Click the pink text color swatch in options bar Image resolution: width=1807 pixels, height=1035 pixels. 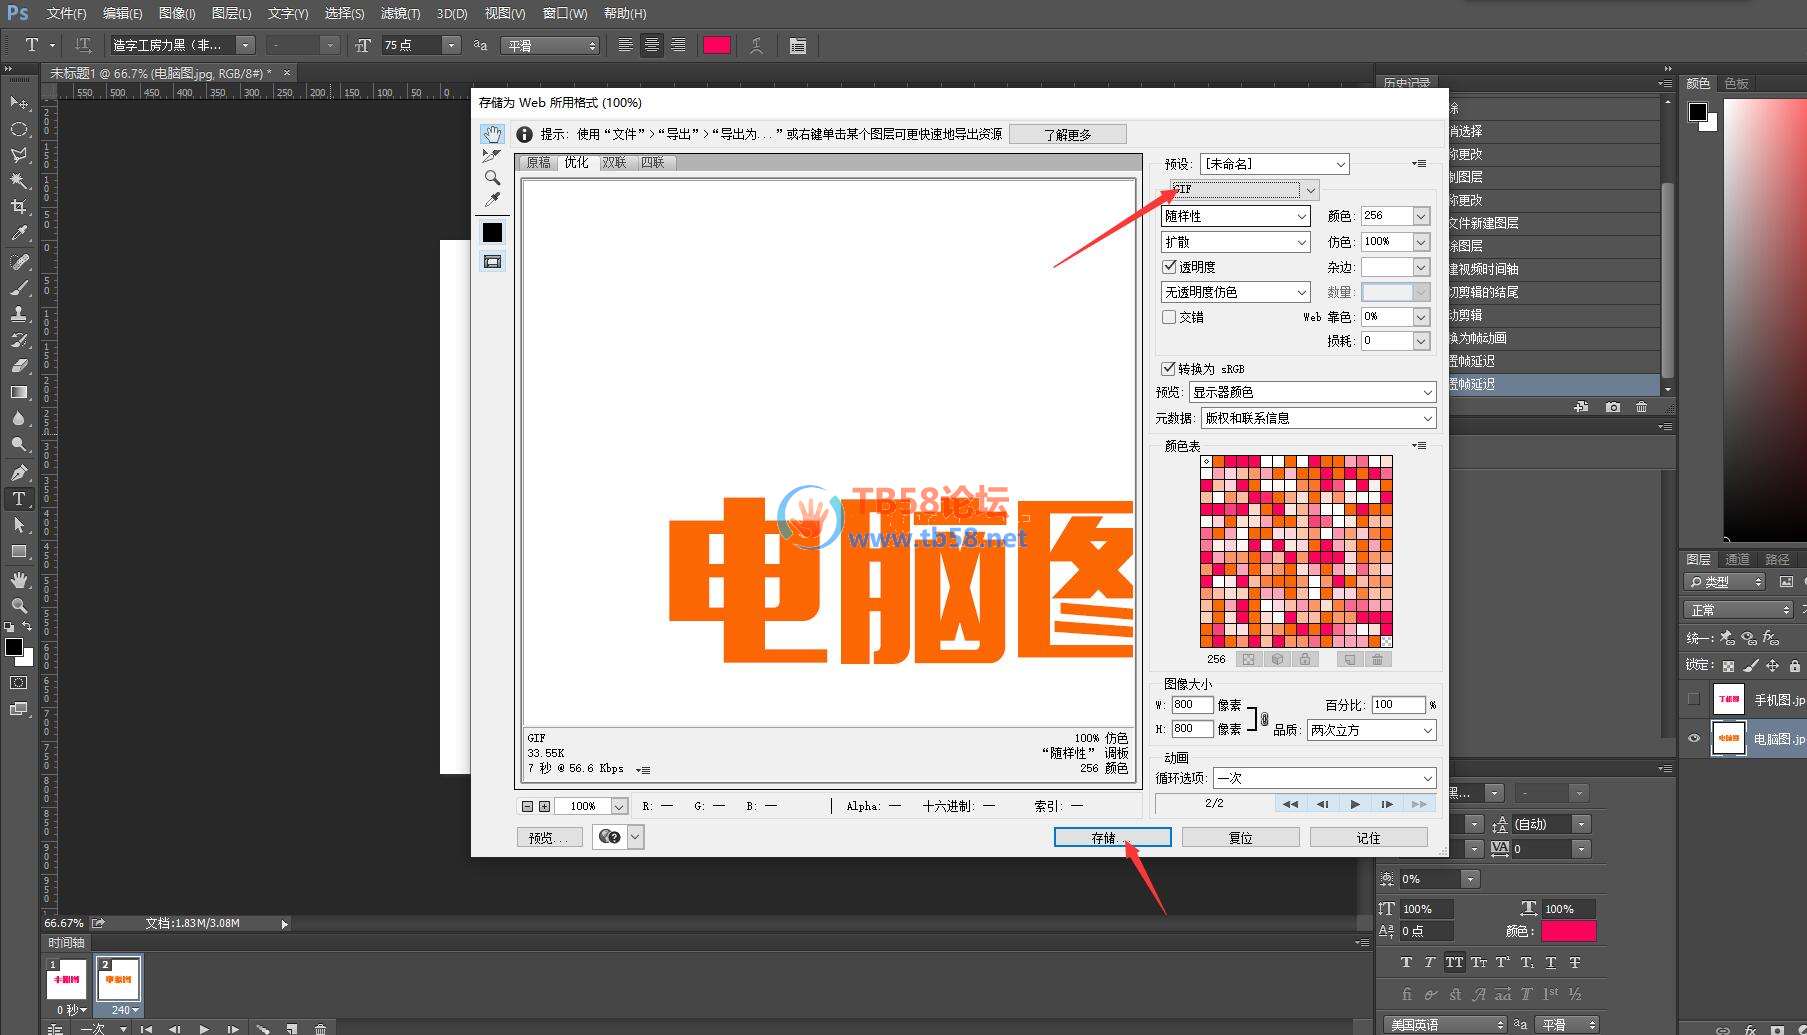[716, 45]
